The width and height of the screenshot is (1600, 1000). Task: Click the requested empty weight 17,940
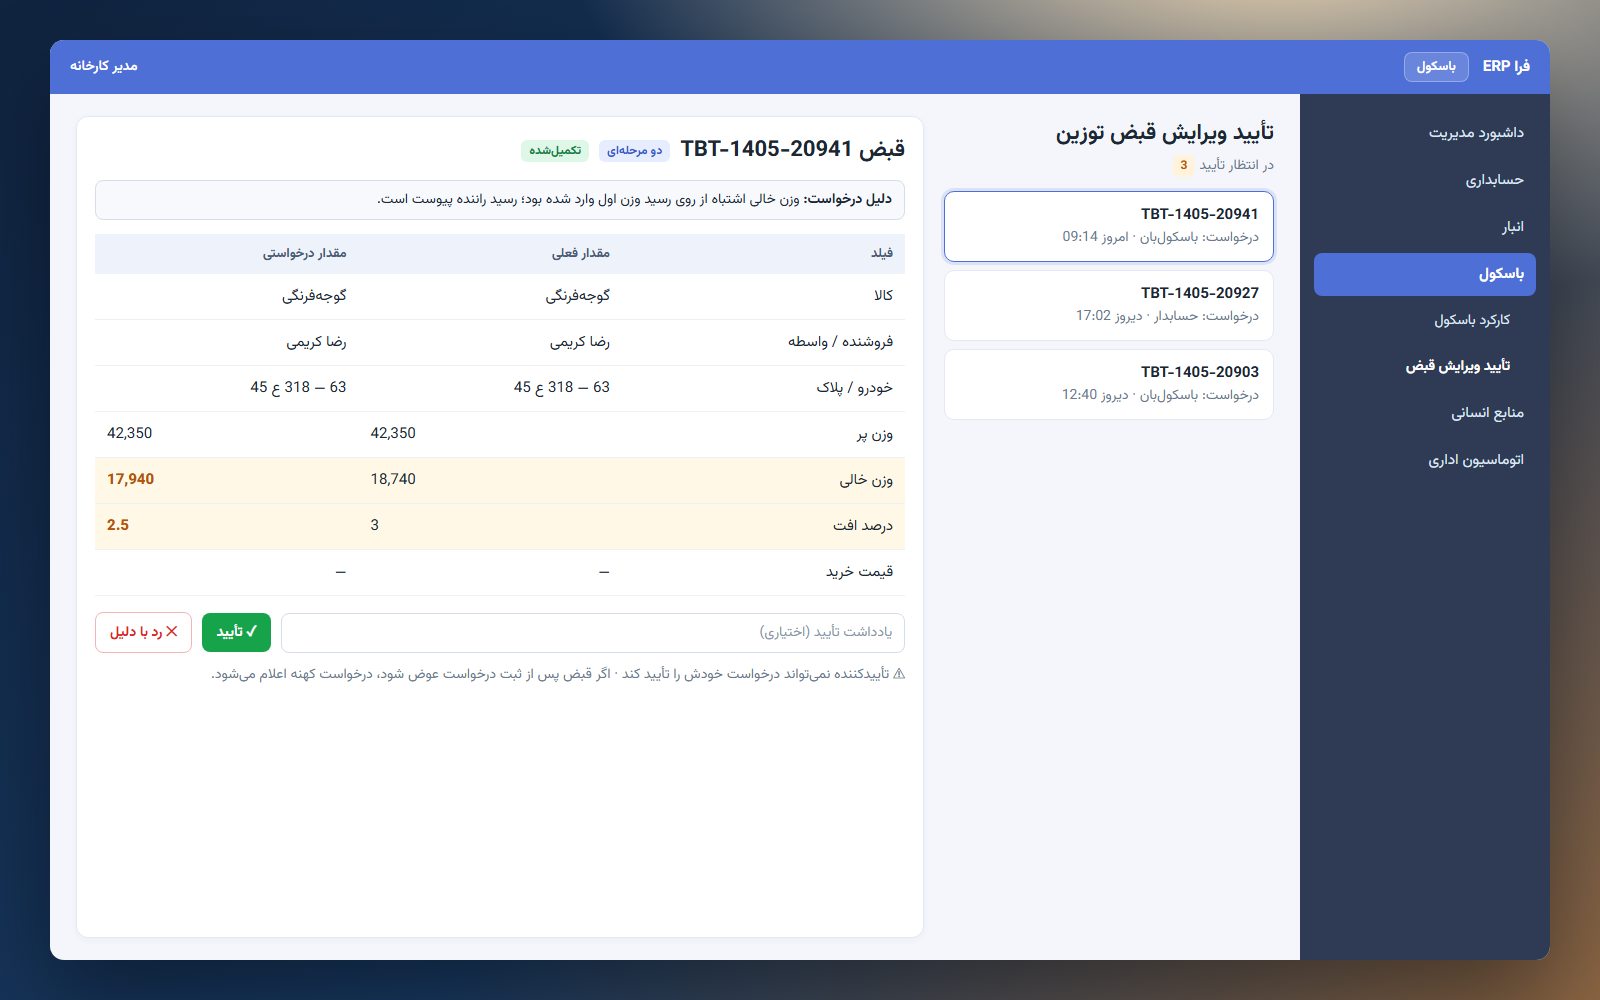130,479
